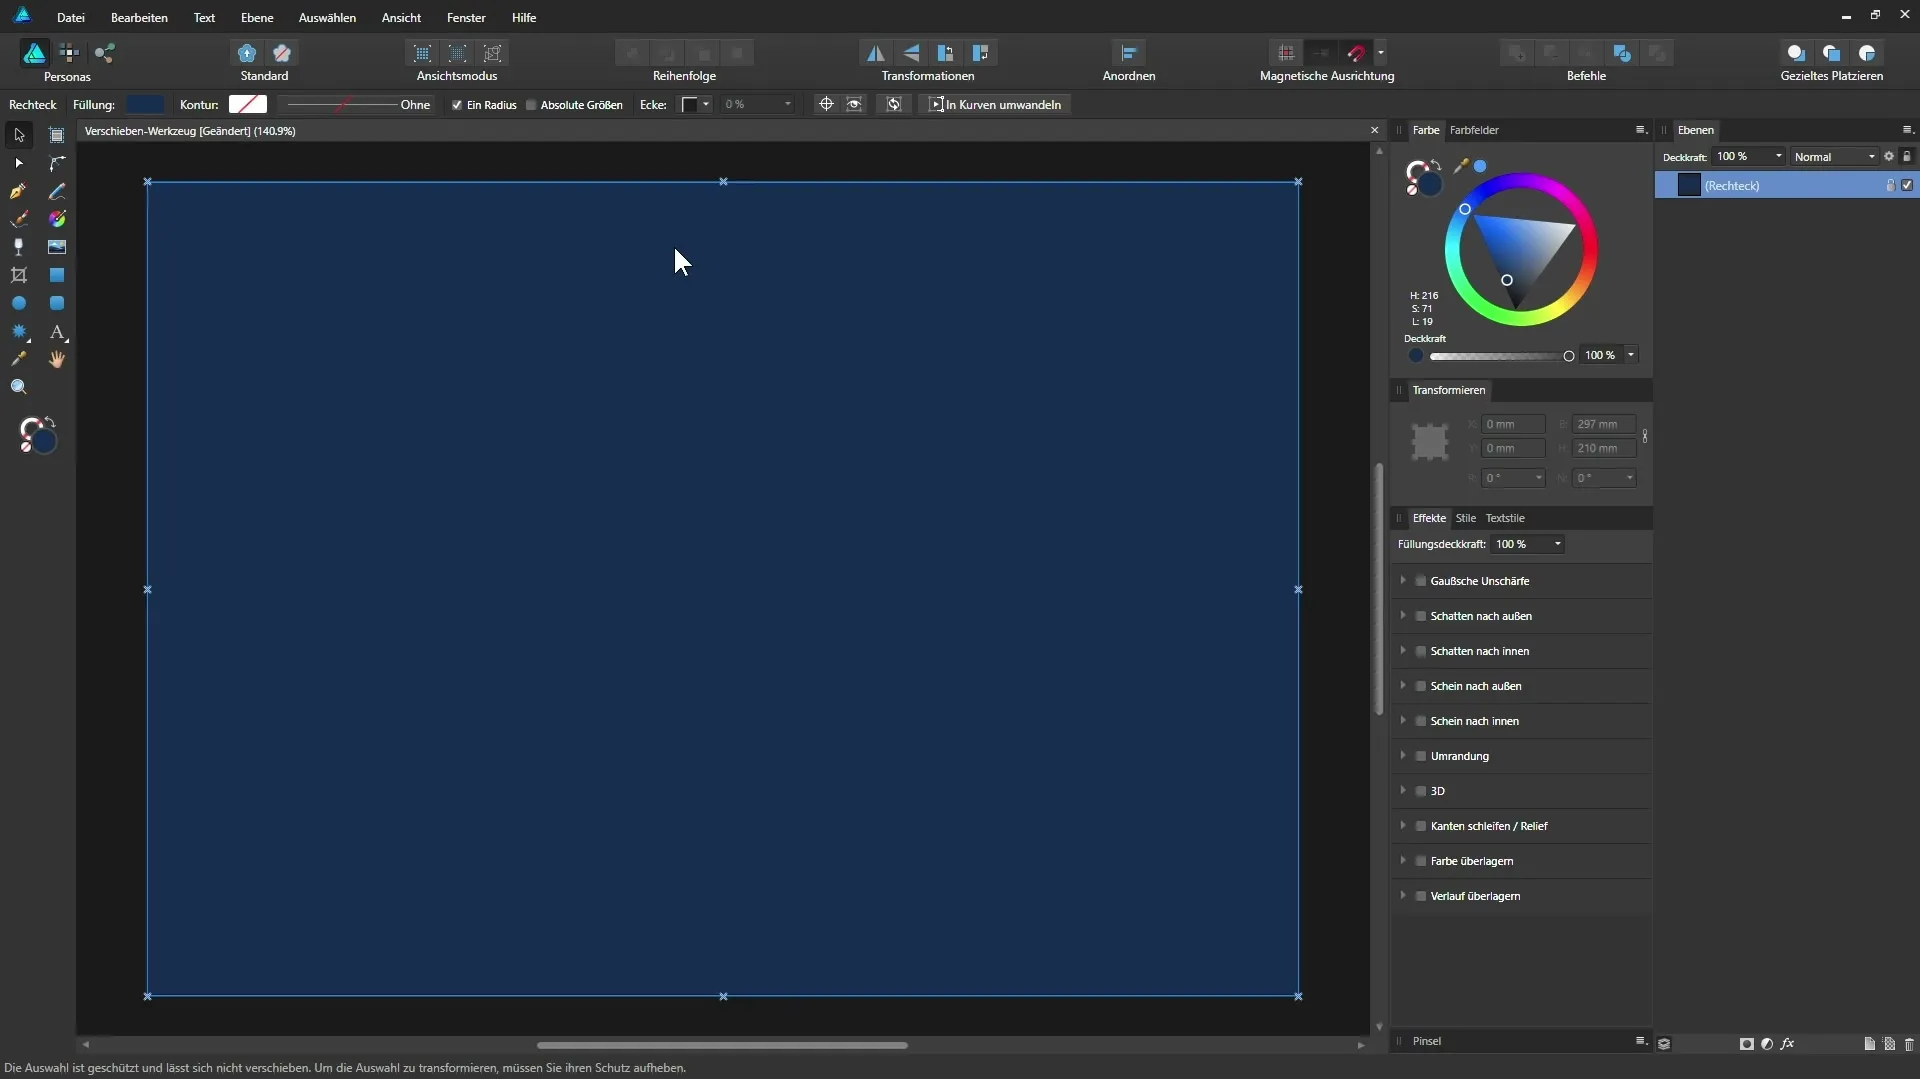Screen dimensions: 1920x1080
Task: Switch to the Pixel persona
Action: point(69,53)
